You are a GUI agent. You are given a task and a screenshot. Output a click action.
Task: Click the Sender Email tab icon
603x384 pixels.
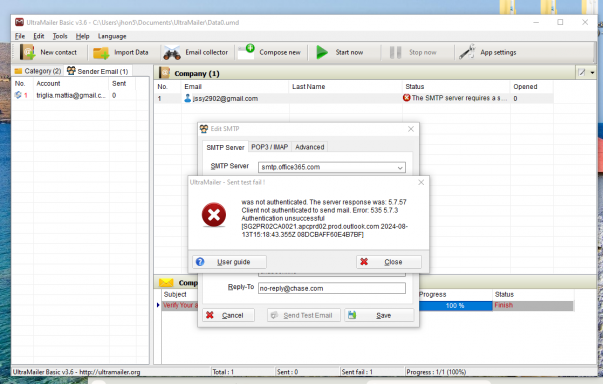(71, 71)
